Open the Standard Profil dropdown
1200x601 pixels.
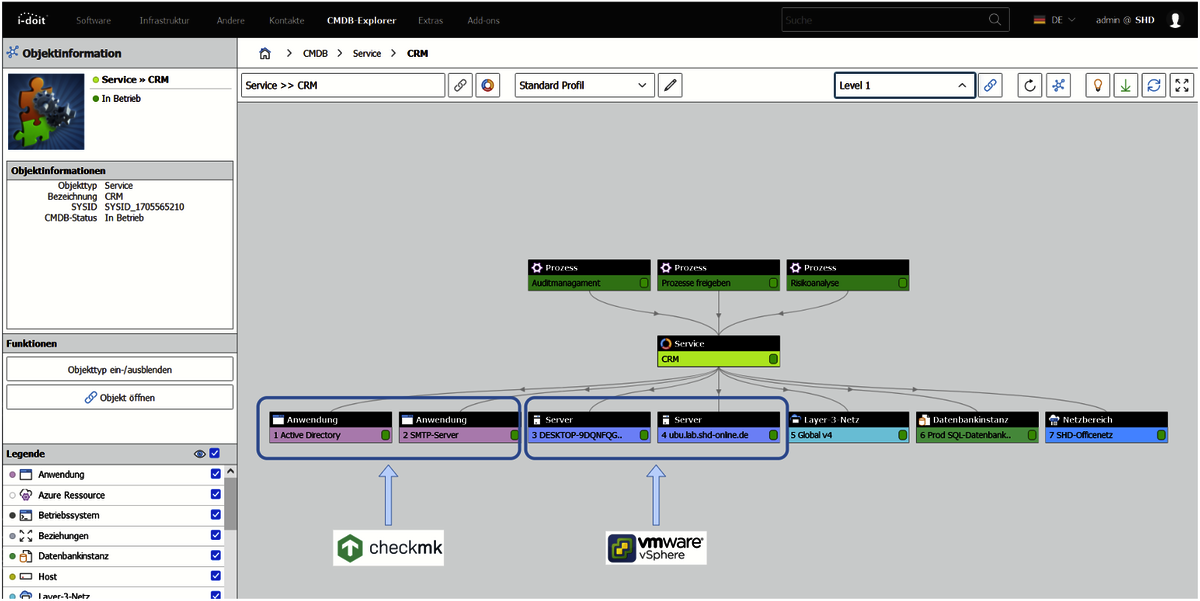(583, 85)
